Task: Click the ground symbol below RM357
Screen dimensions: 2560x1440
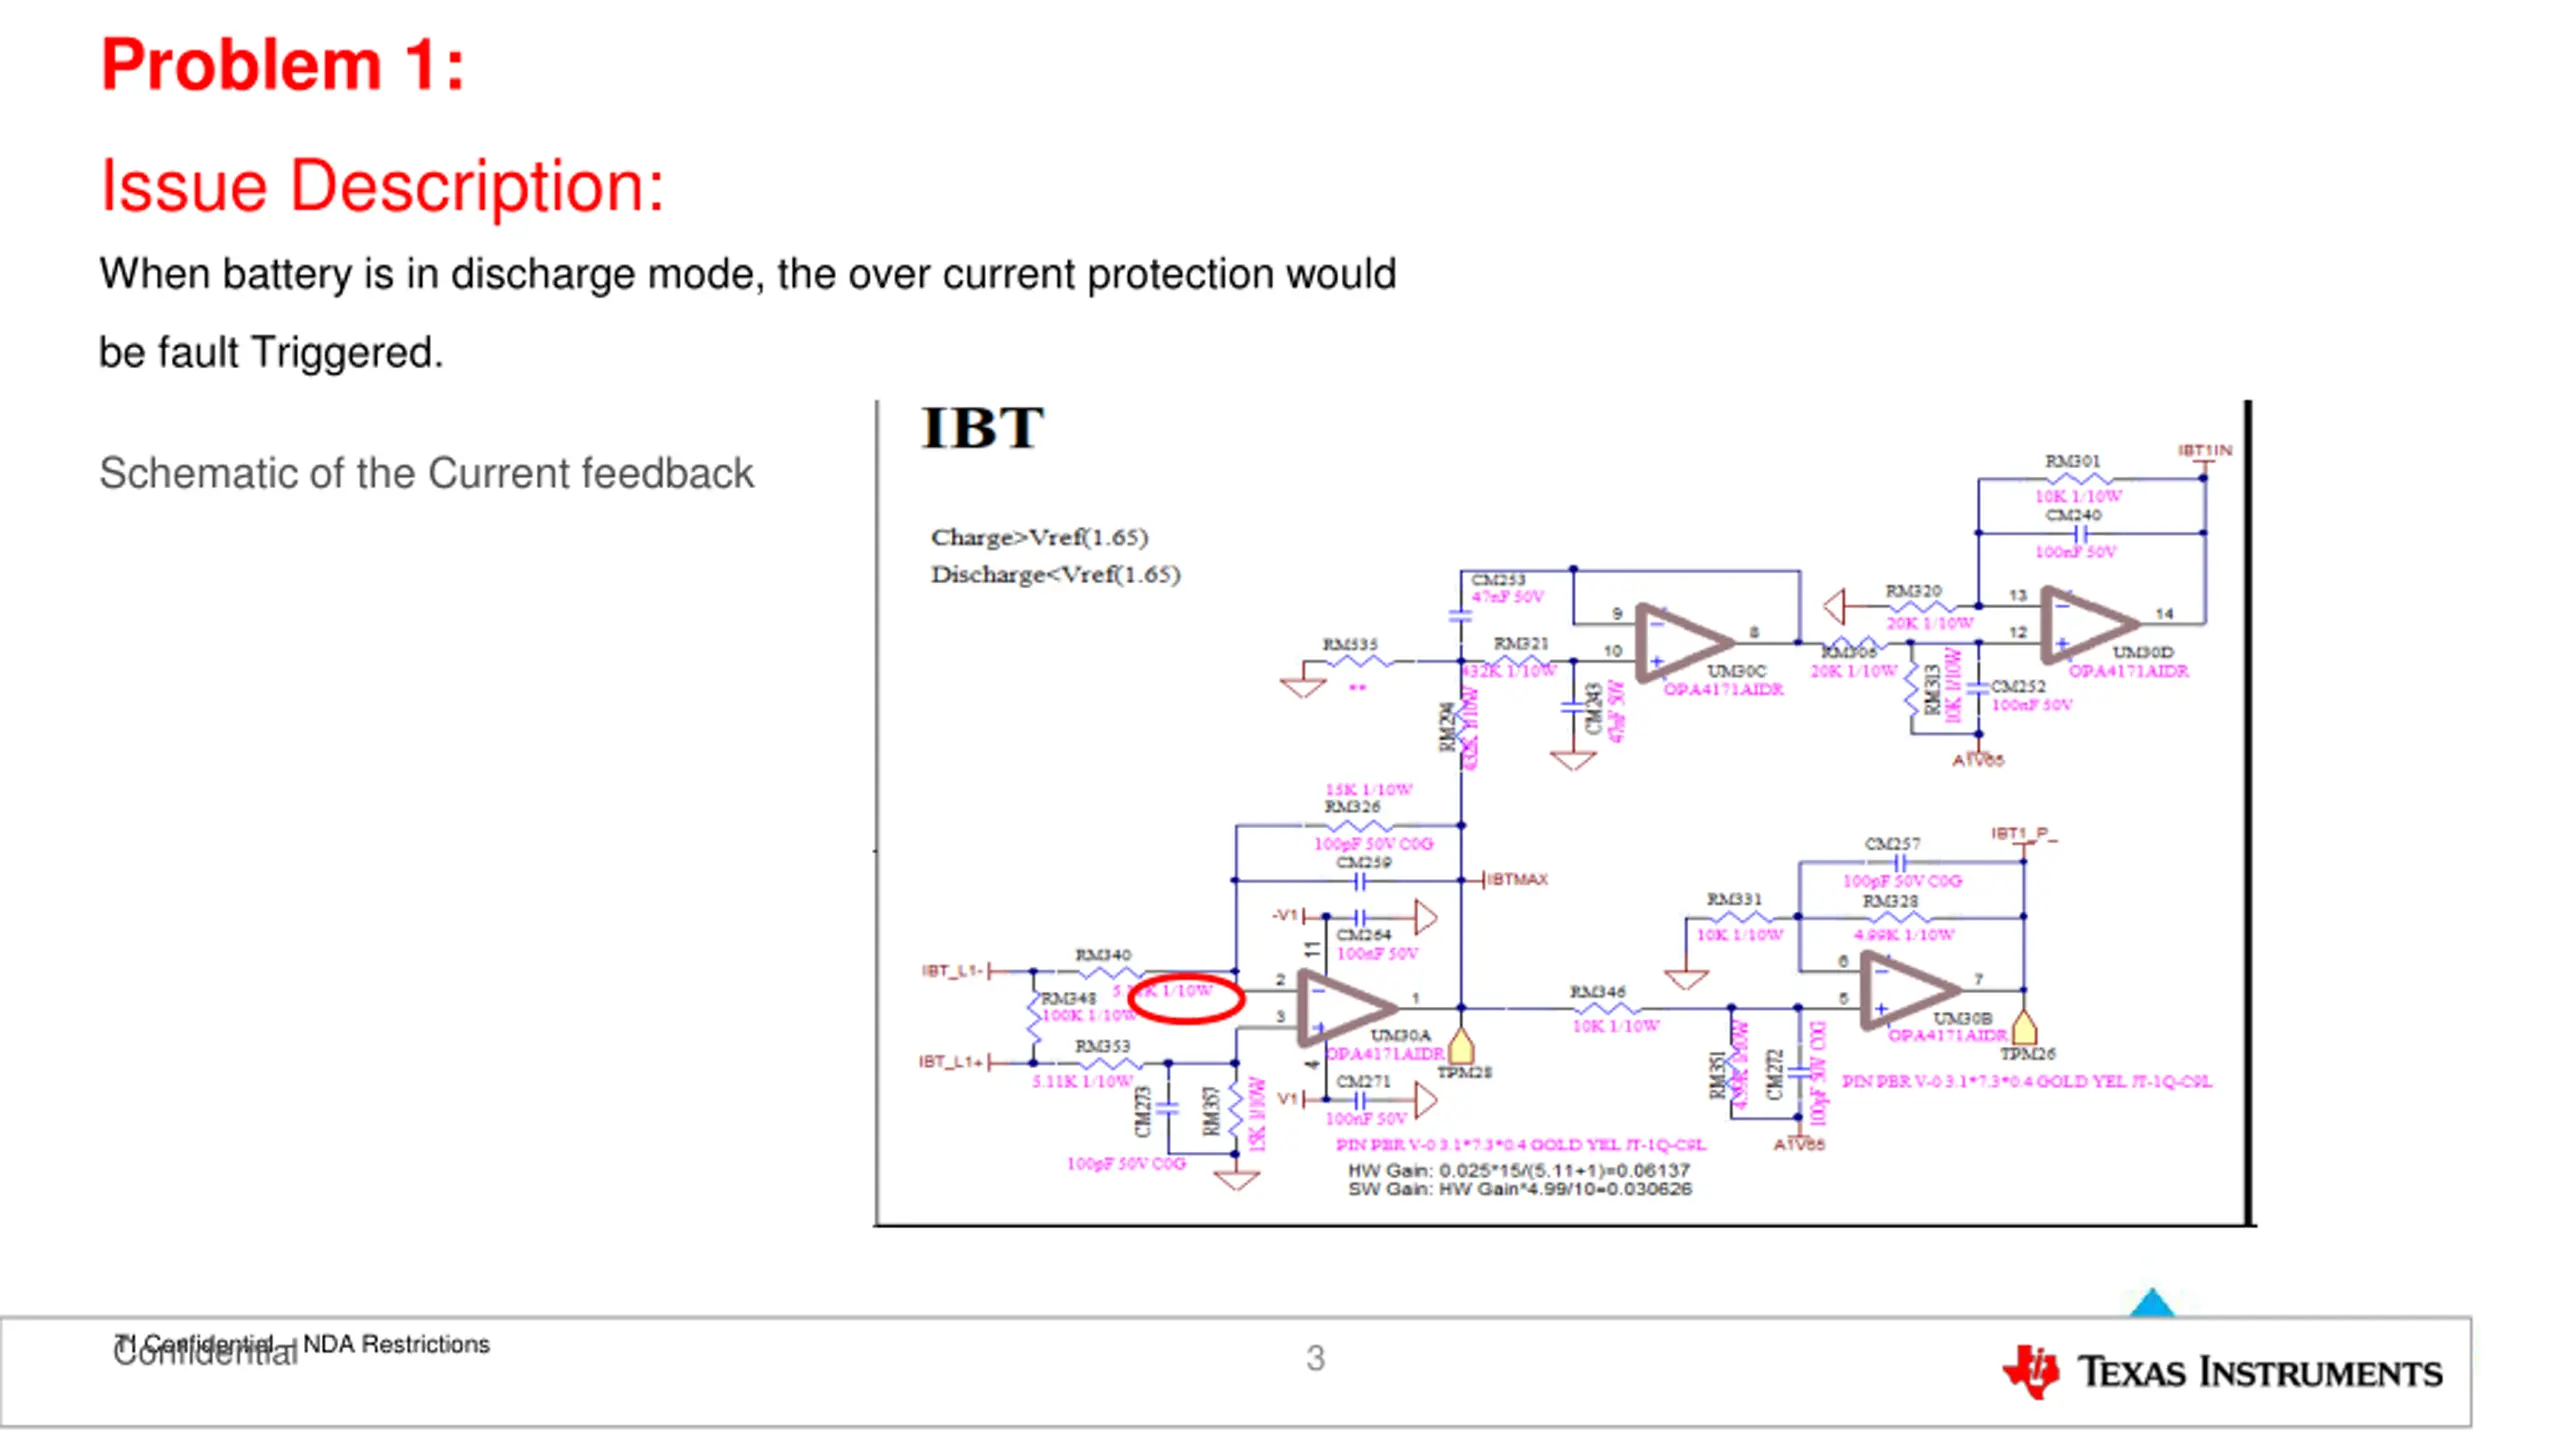Action: pos(1236,1180)
